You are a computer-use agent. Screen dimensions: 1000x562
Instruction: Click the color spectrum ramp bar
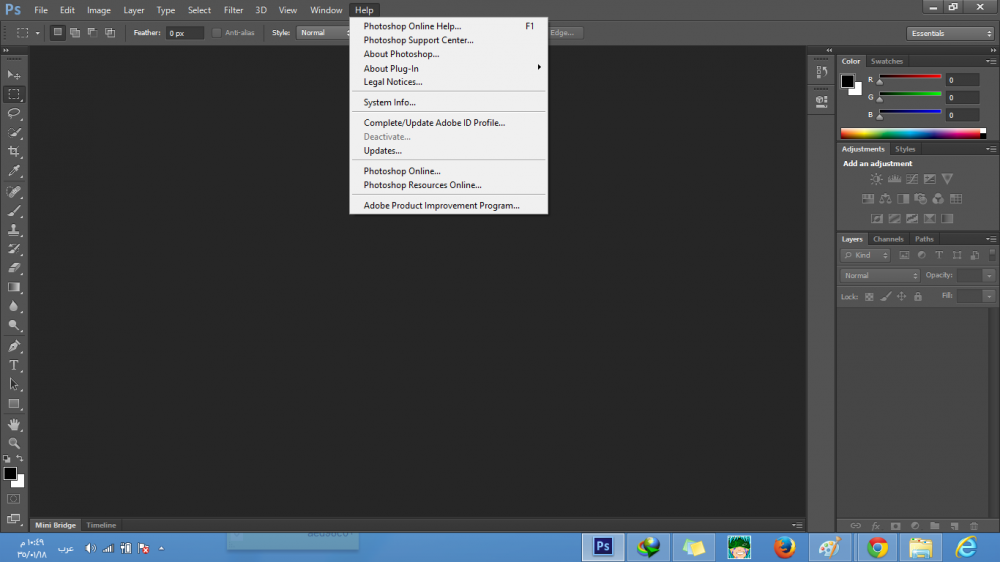(912, 133)
